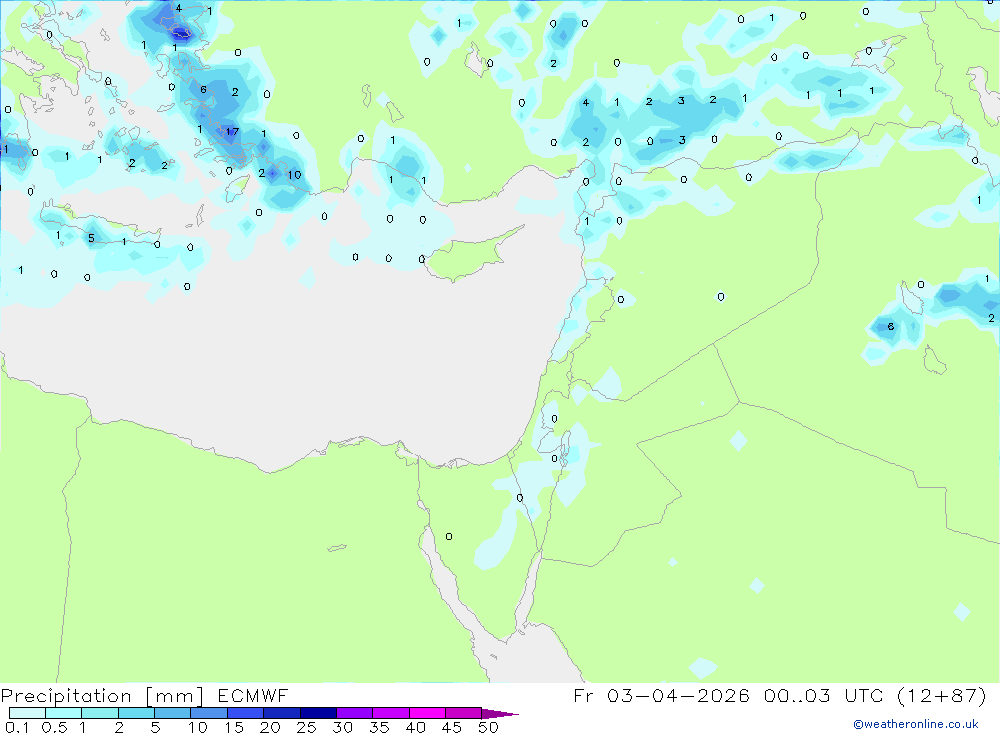Click the '25' legend scale label
Screen dimensions: 1000x733
point(307,727)
